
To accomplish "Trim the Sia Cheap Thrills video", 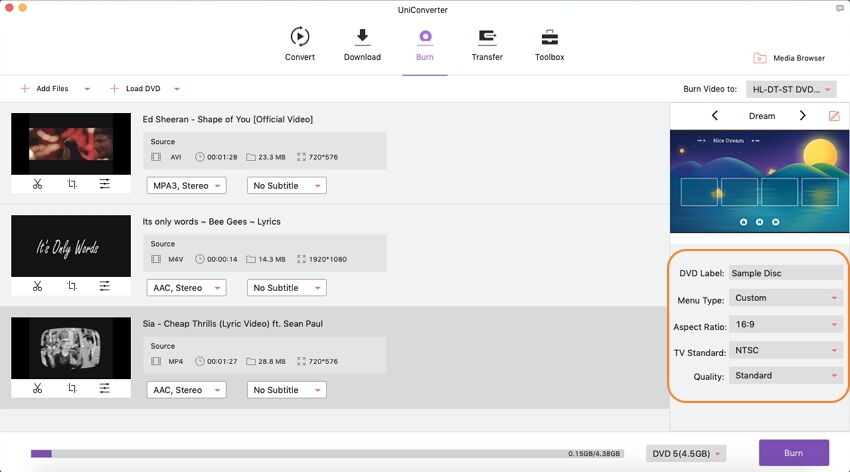I will click(x=37, y=388).
